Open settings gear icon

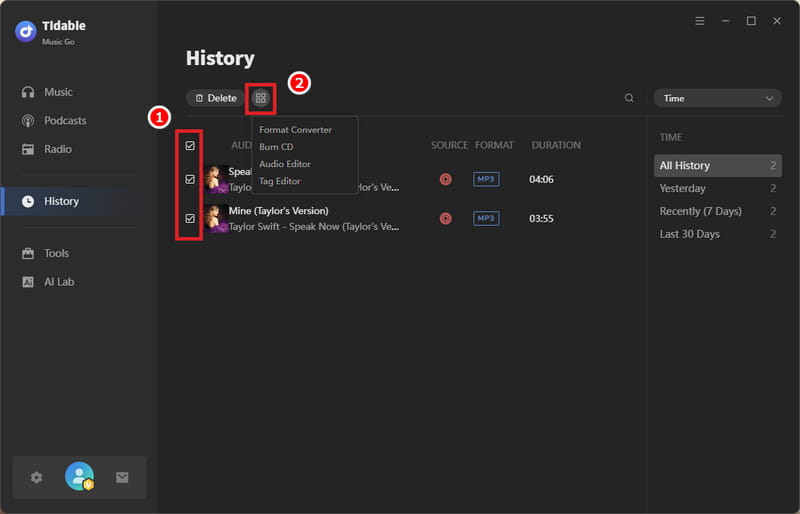(x=36, y=477)
